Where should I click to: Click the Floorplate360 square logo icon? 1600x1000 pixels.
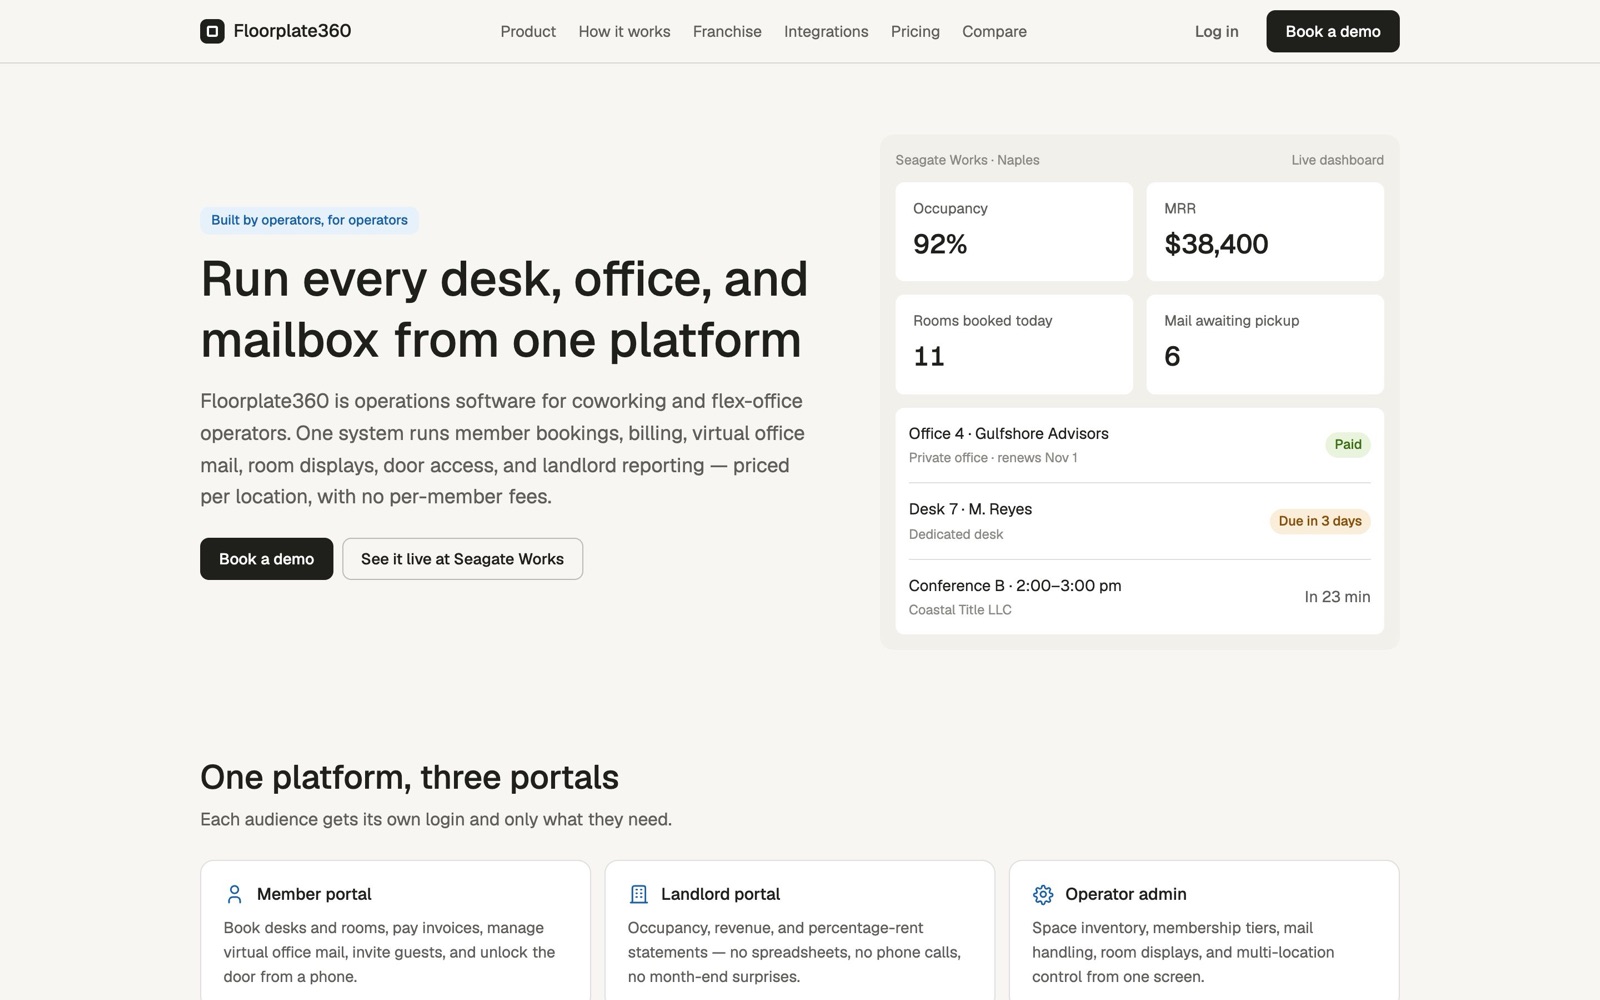click(212, 31)
